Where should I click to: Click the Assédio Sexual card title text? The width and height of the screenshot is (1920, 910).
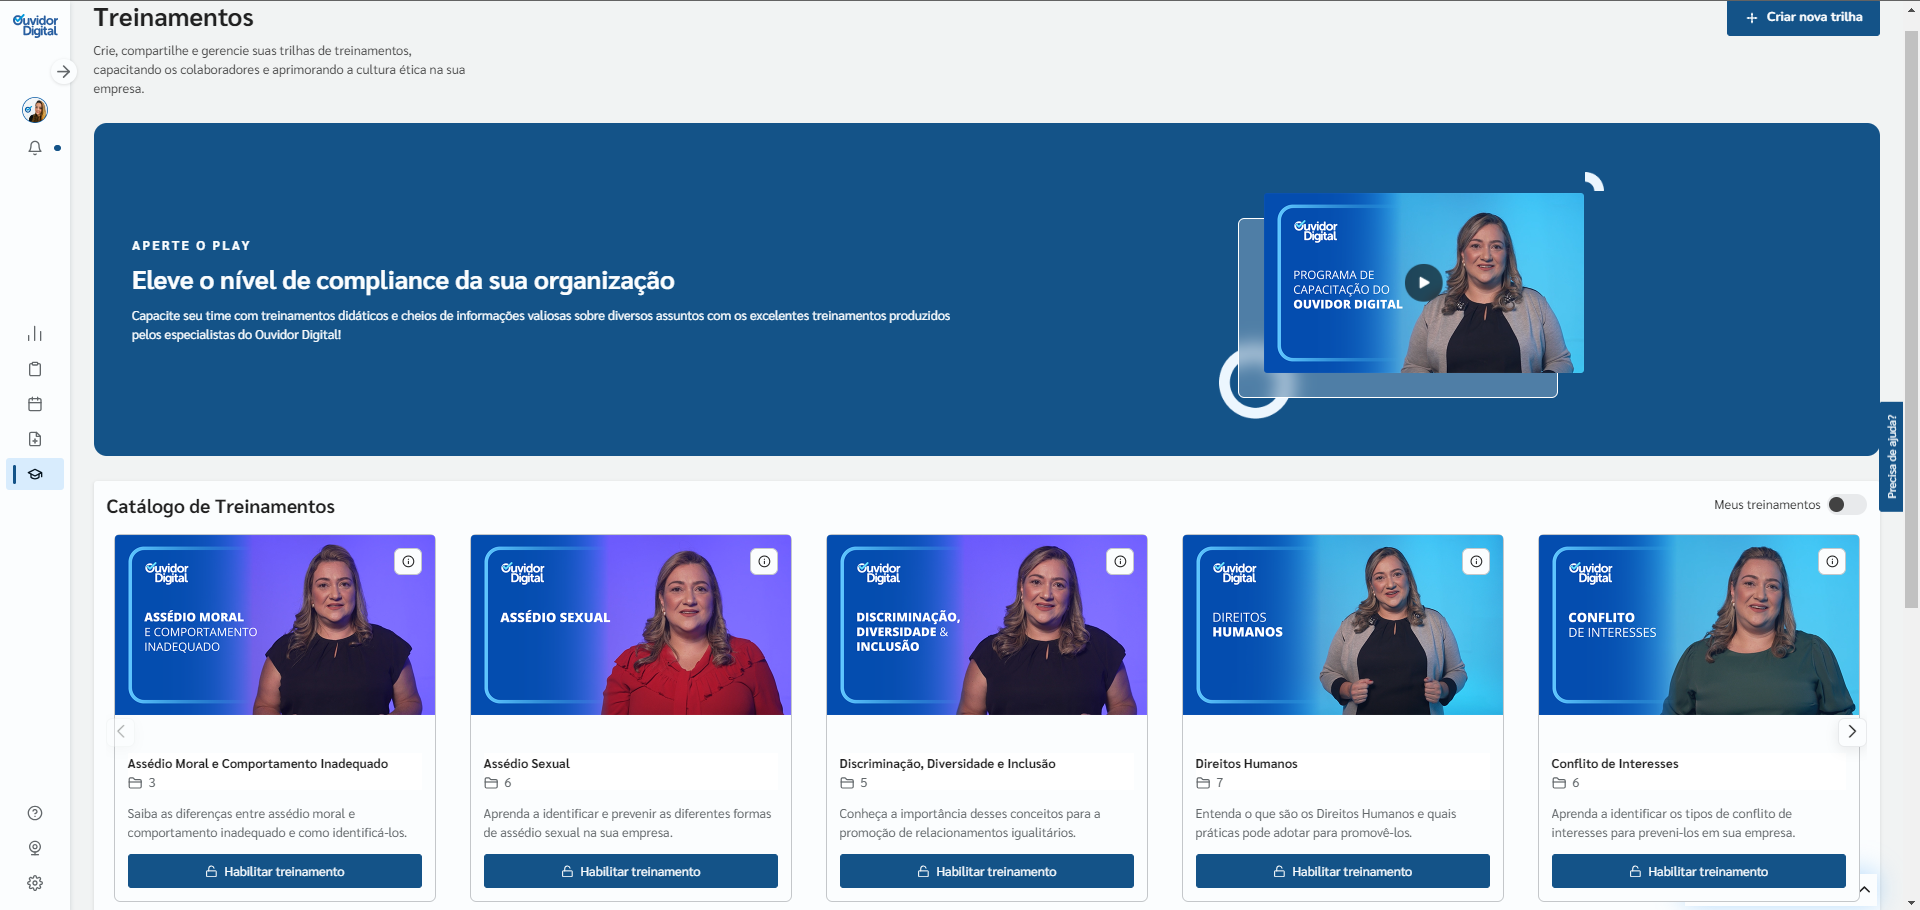[x=527, y=764]
